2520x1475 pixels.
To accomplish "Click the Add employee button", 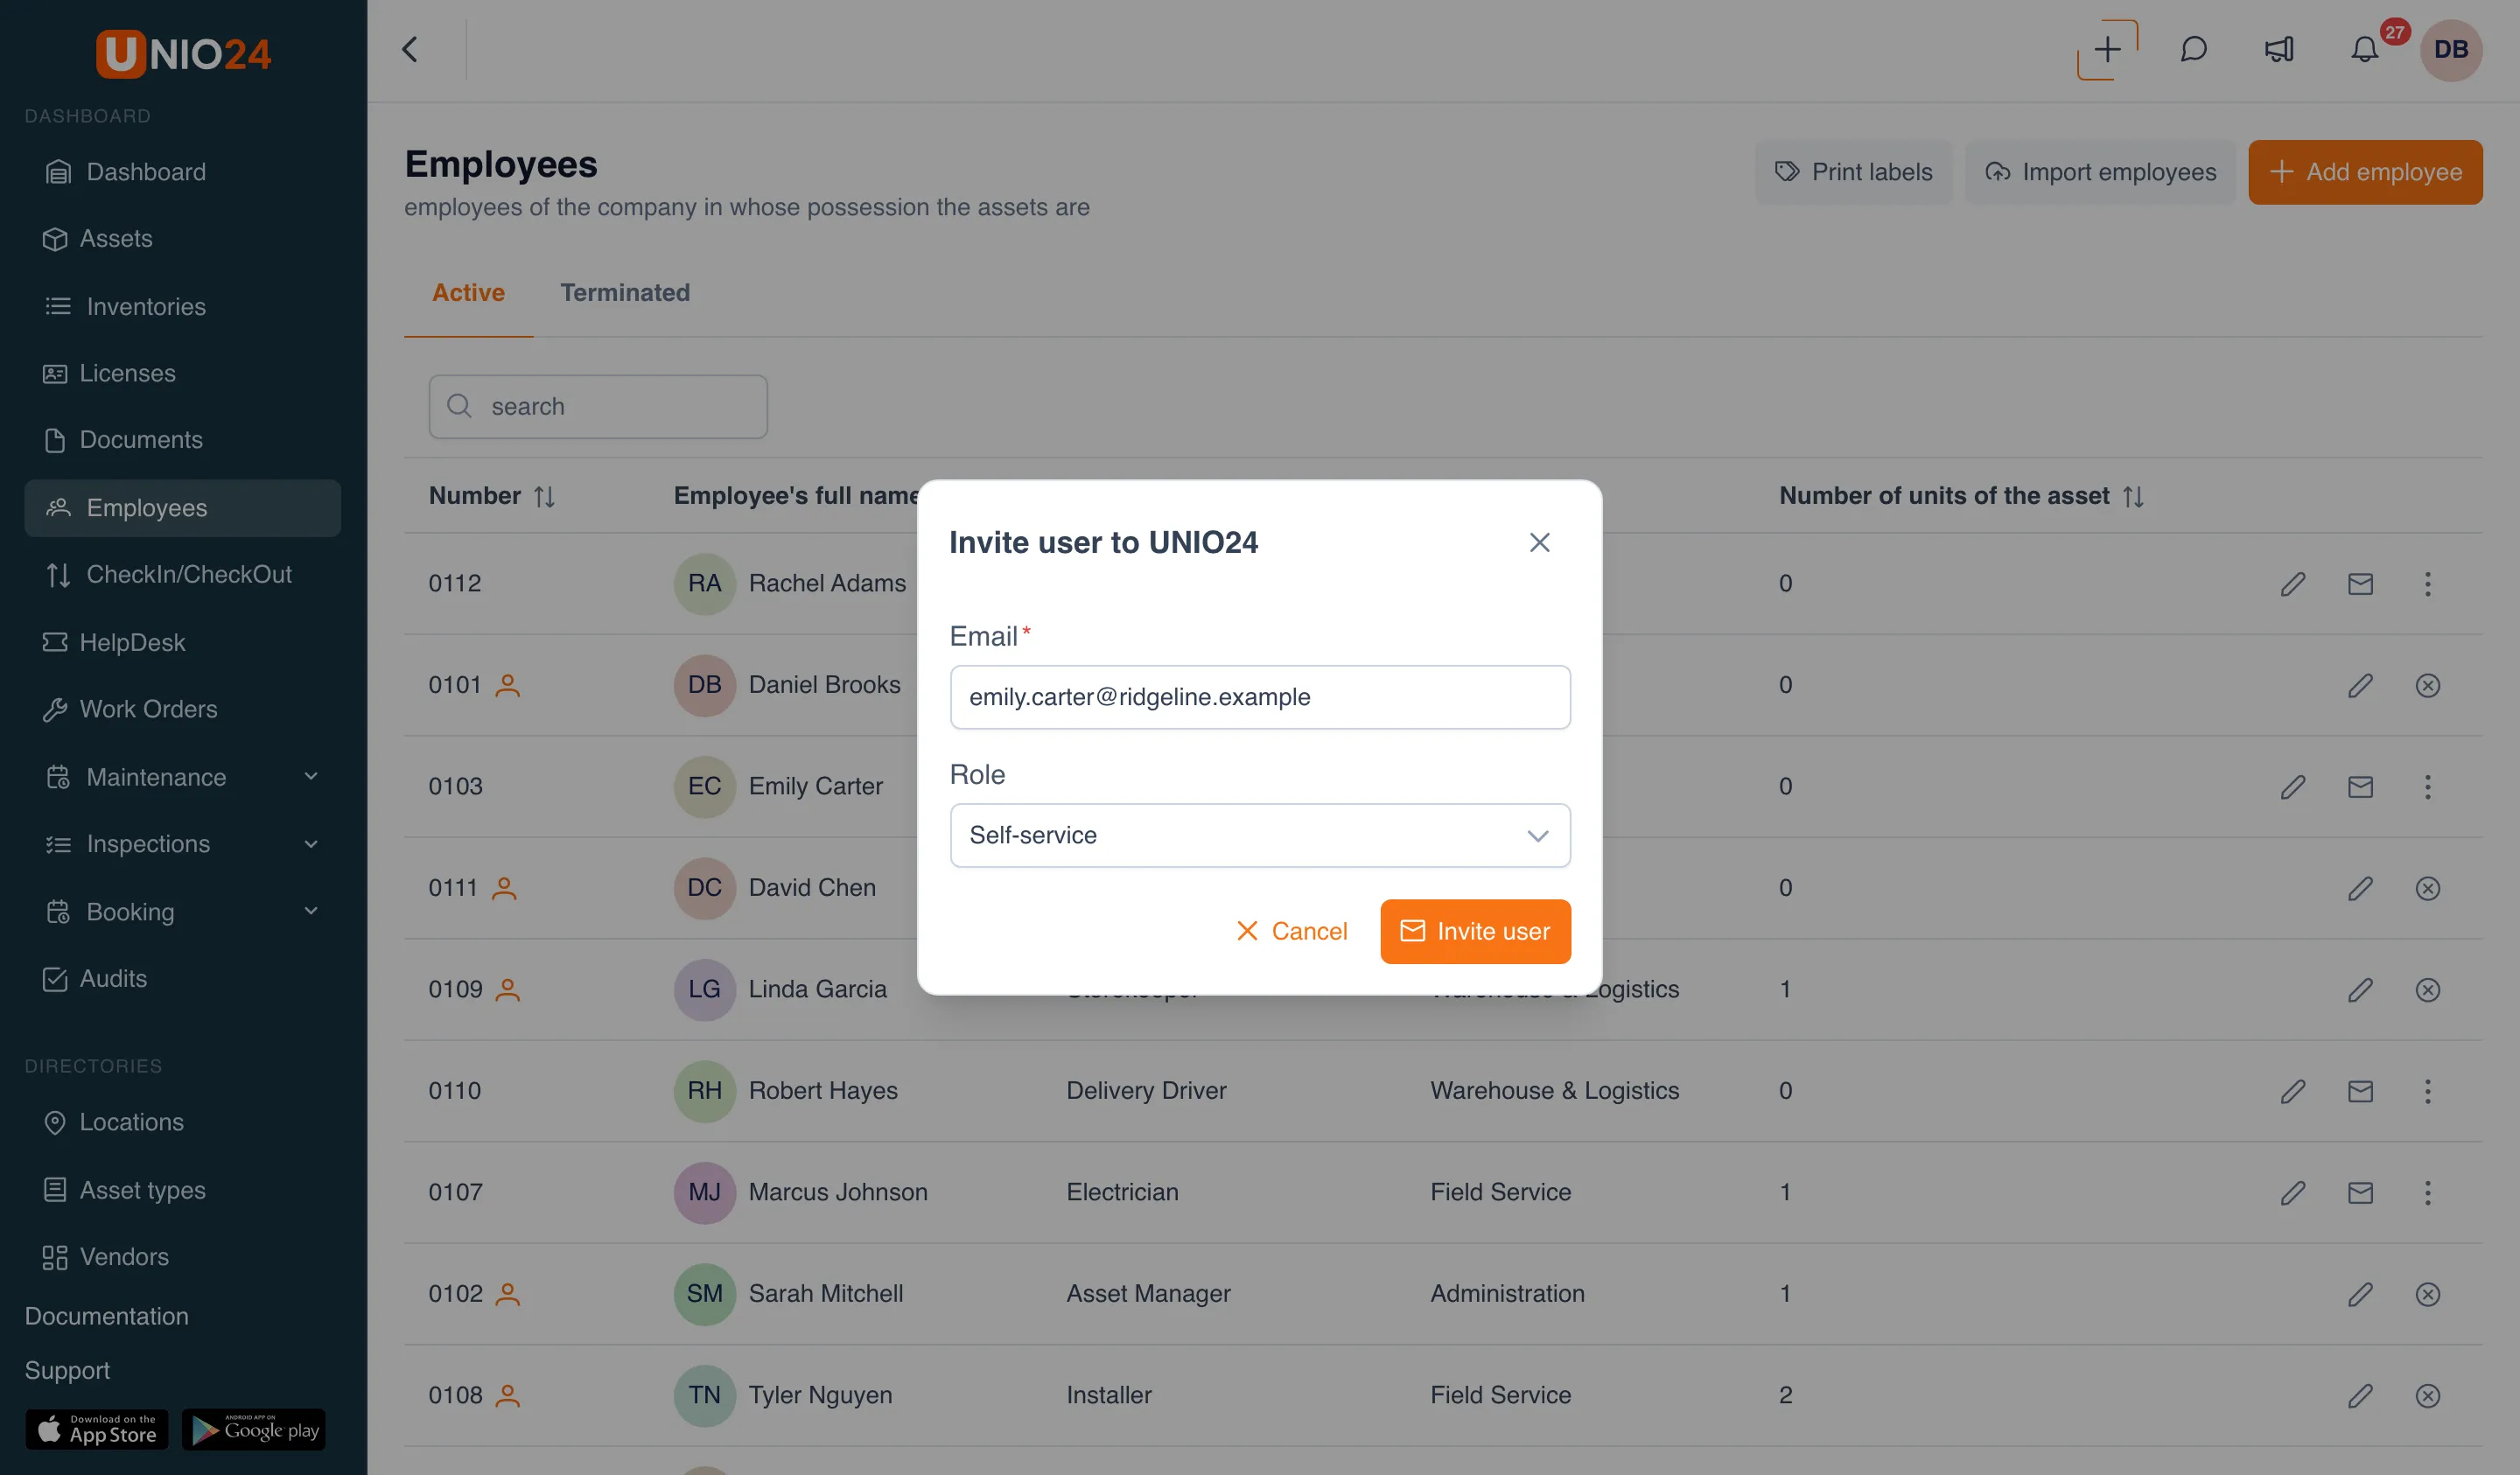I will (2365, 172).
